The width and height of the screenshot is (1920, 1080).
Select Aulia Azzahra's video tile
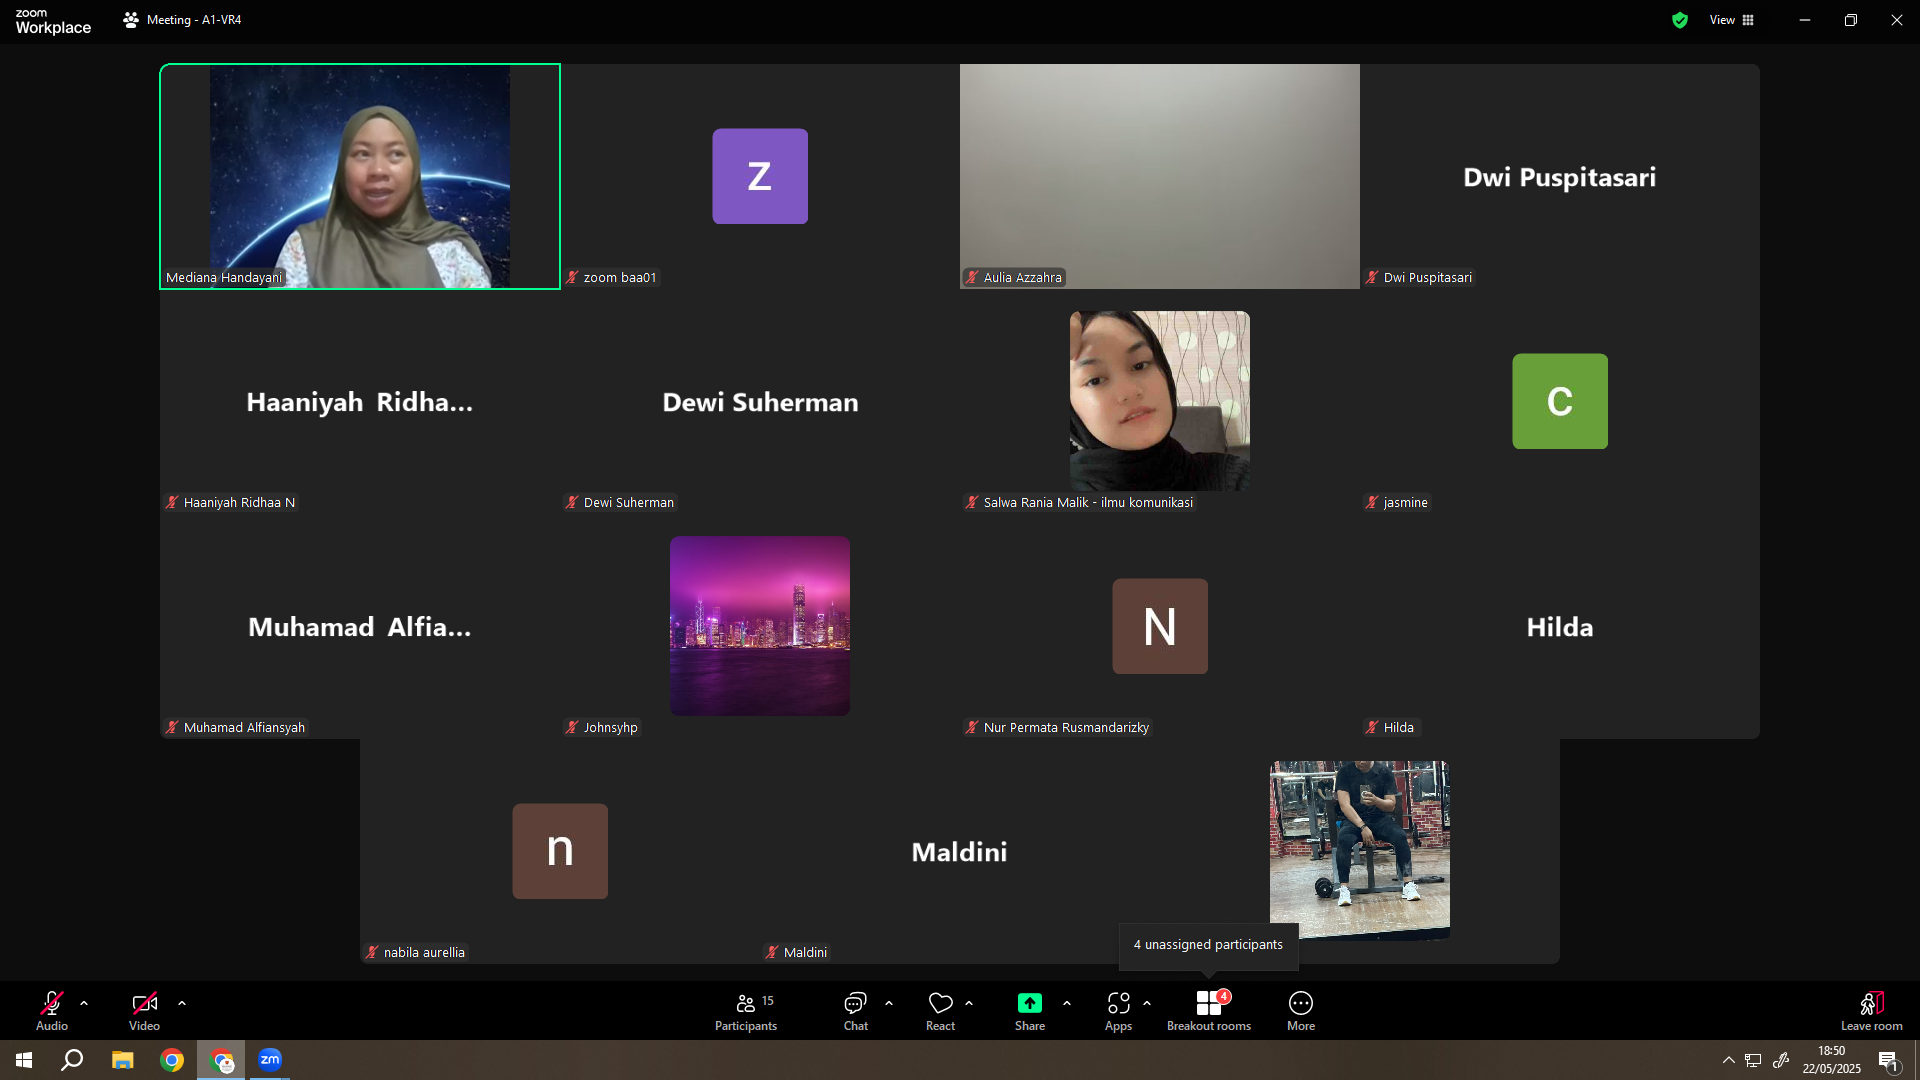click(x=1160, y=177)
